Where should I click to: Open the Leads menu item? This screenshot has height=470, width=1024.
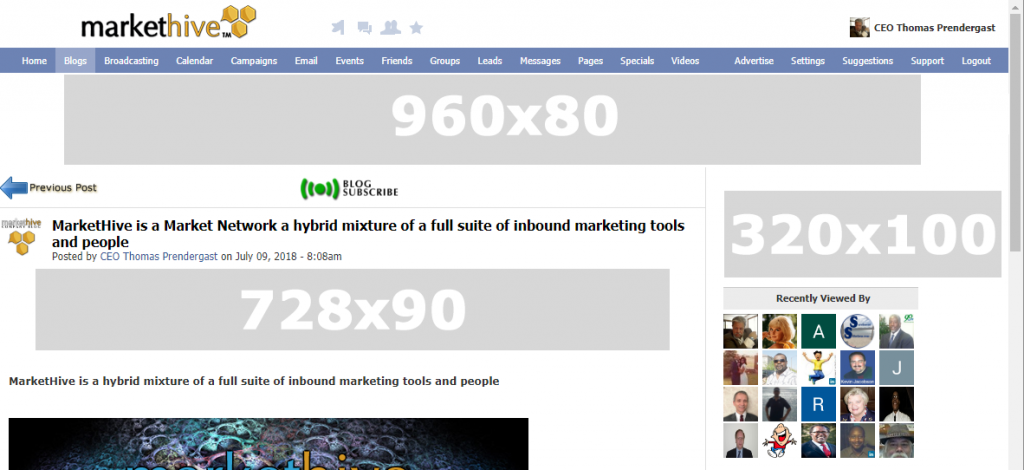click(490, 61)
